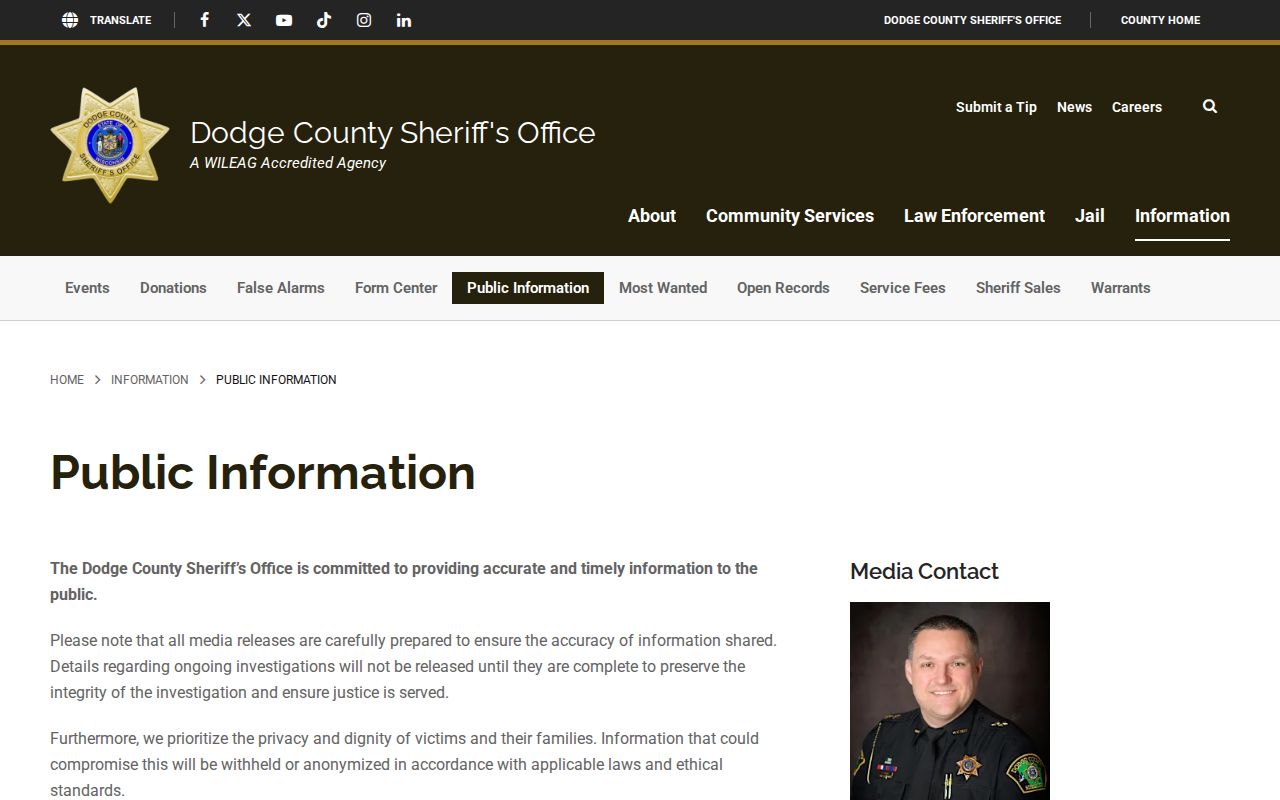Select the Warrants subnav tab

pyautogui.click(x=1120, y=287)
